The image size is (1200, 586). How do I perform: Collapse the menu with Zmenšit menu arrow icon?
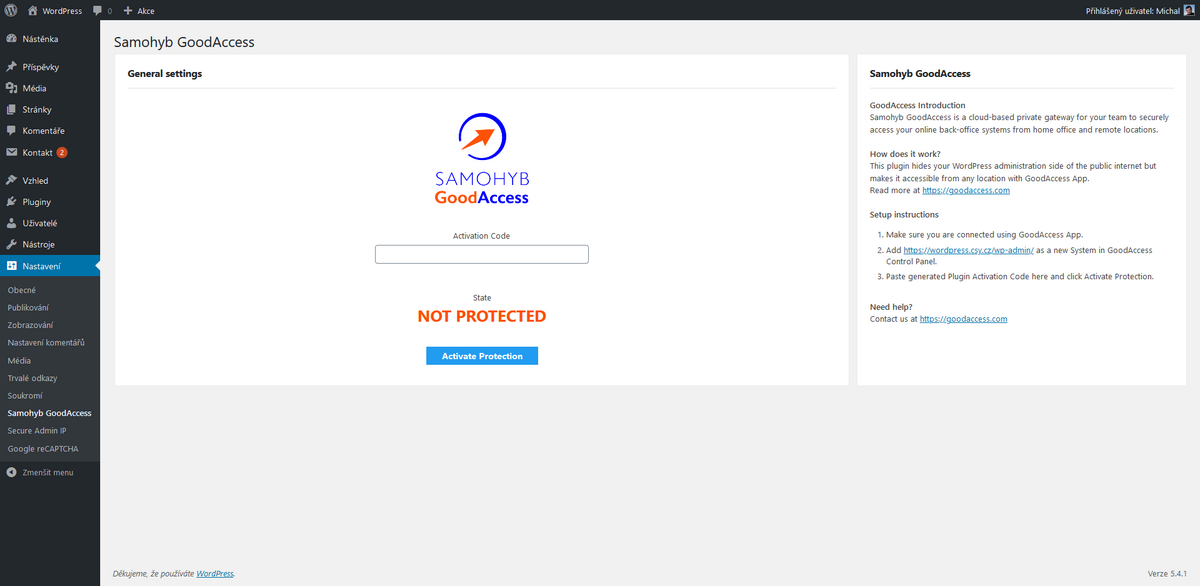click(x=11, y=472)
